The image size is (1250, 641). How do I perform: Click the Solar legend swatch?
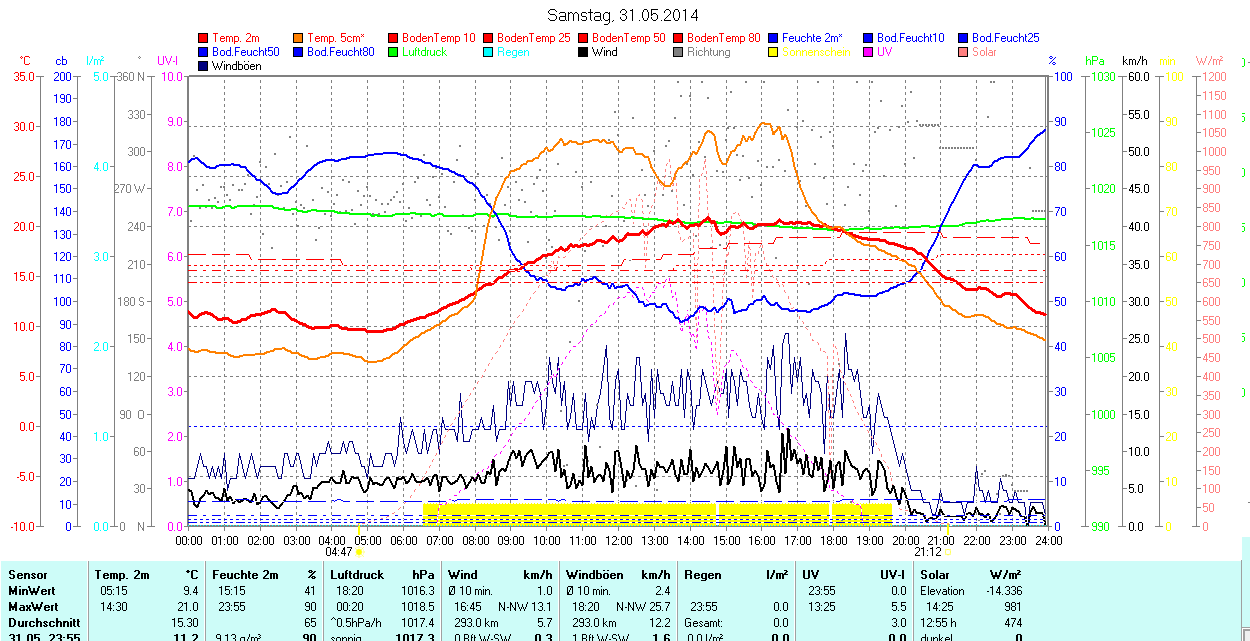tap(963, 52)
